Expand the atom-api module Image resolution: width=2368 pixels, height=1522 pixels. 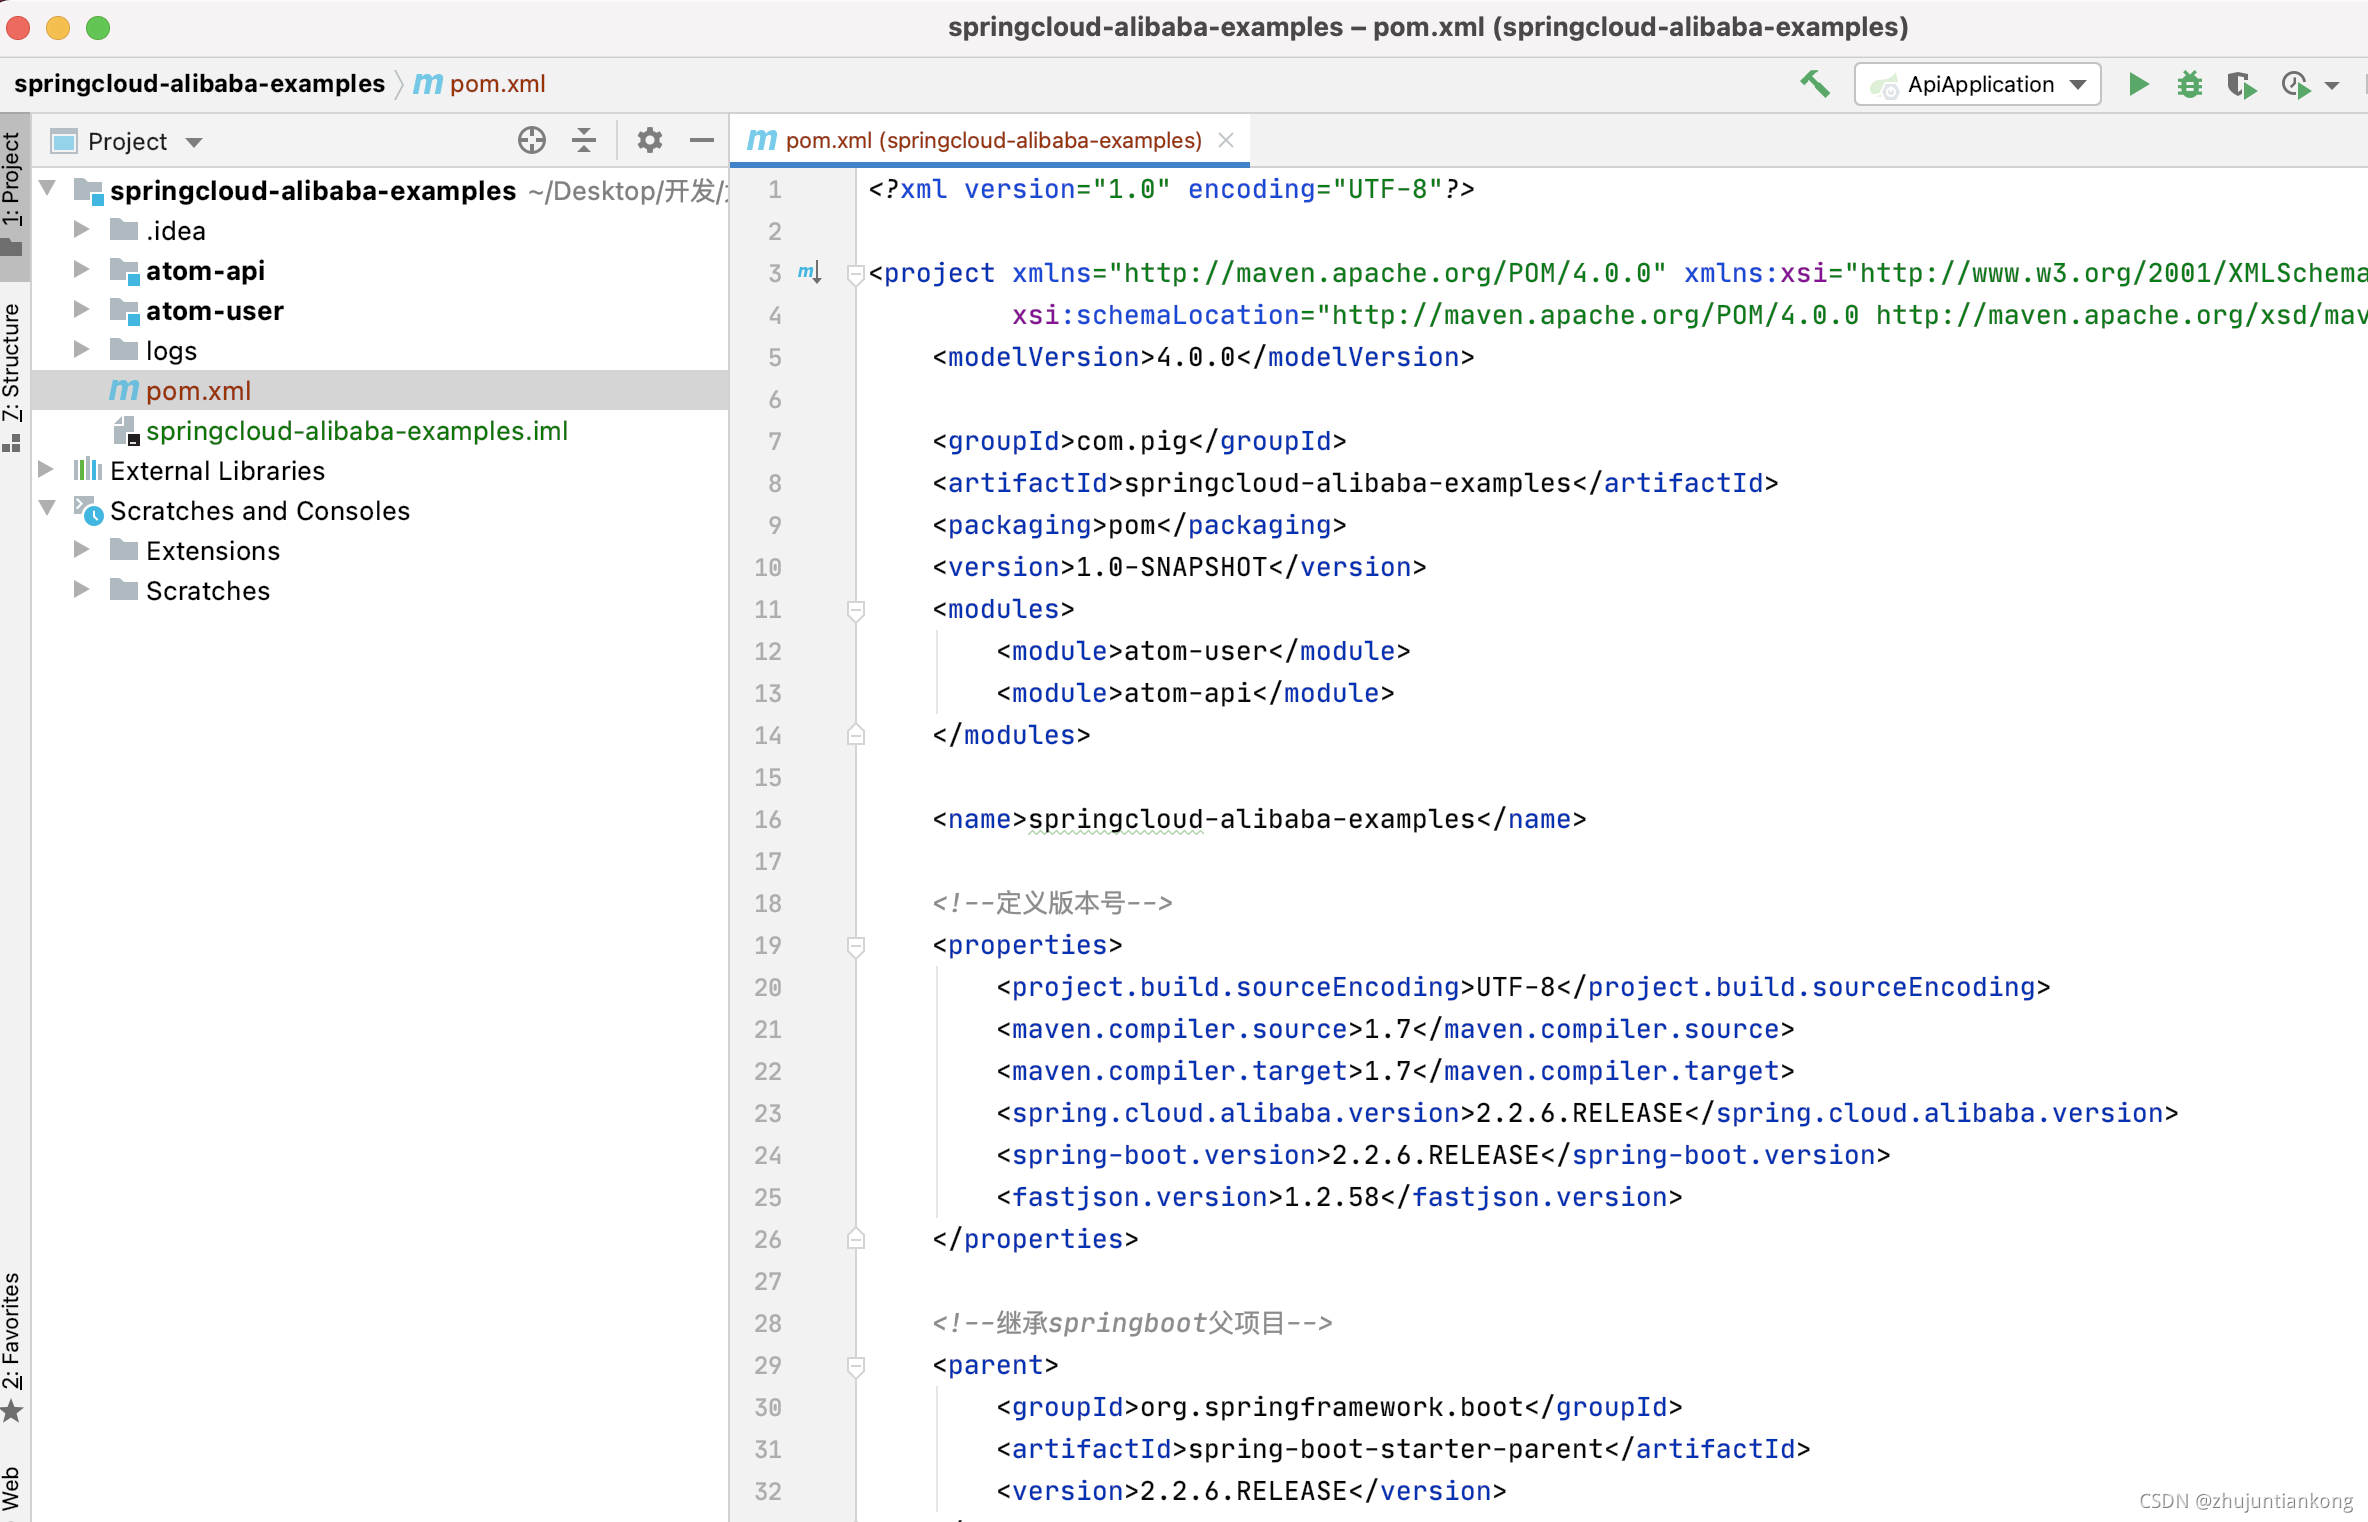coord(82,269)
